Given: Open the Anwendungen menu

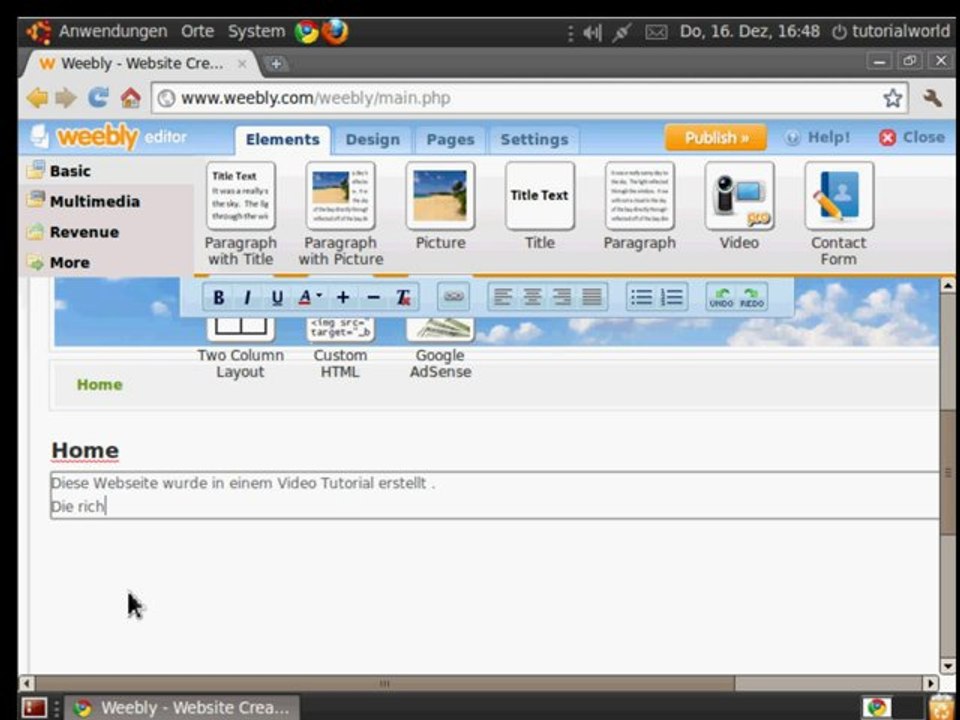Looking at the screenshot, I should click(x=113, y=31).
